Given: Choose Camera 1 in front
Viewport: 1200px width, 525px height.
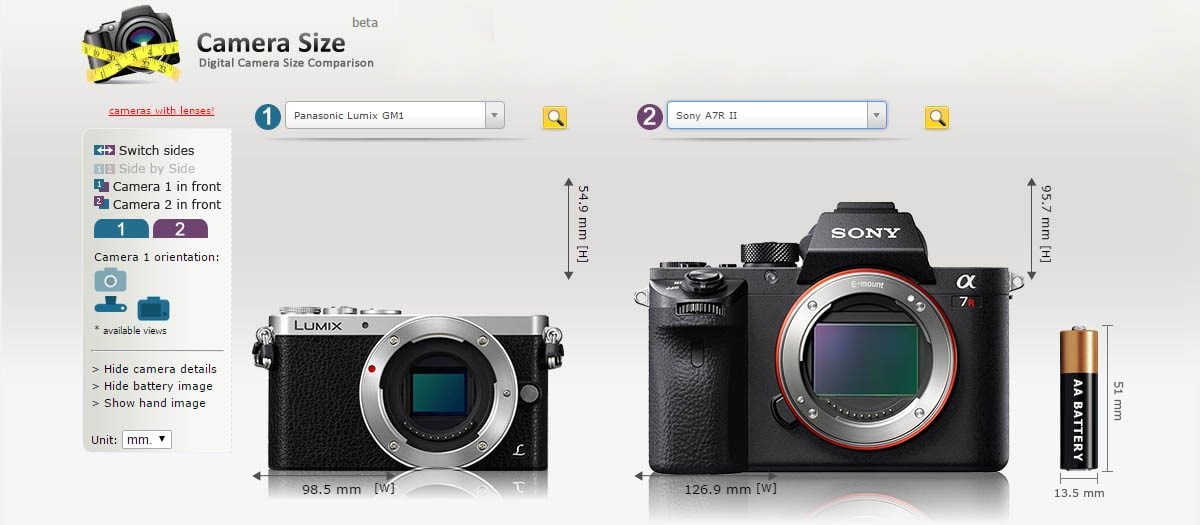Looking at the screenshot, I should [x=167, y=186].
